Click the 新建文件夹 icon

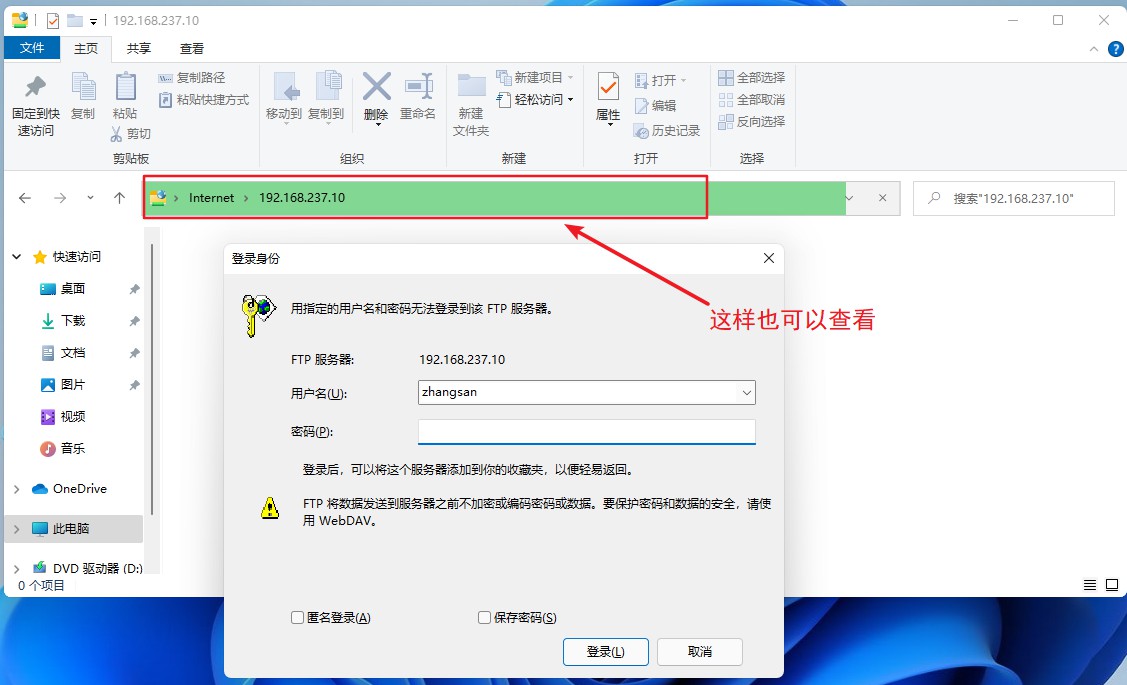pos(472,86)
